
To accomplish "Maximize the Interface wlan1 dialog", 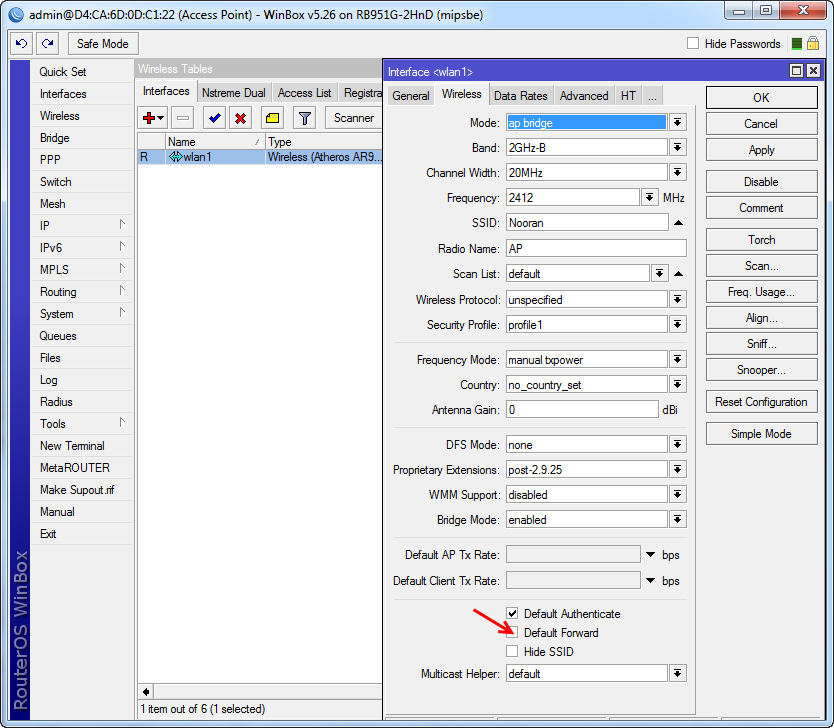I will pyautogui.click(x=796, y=71).
